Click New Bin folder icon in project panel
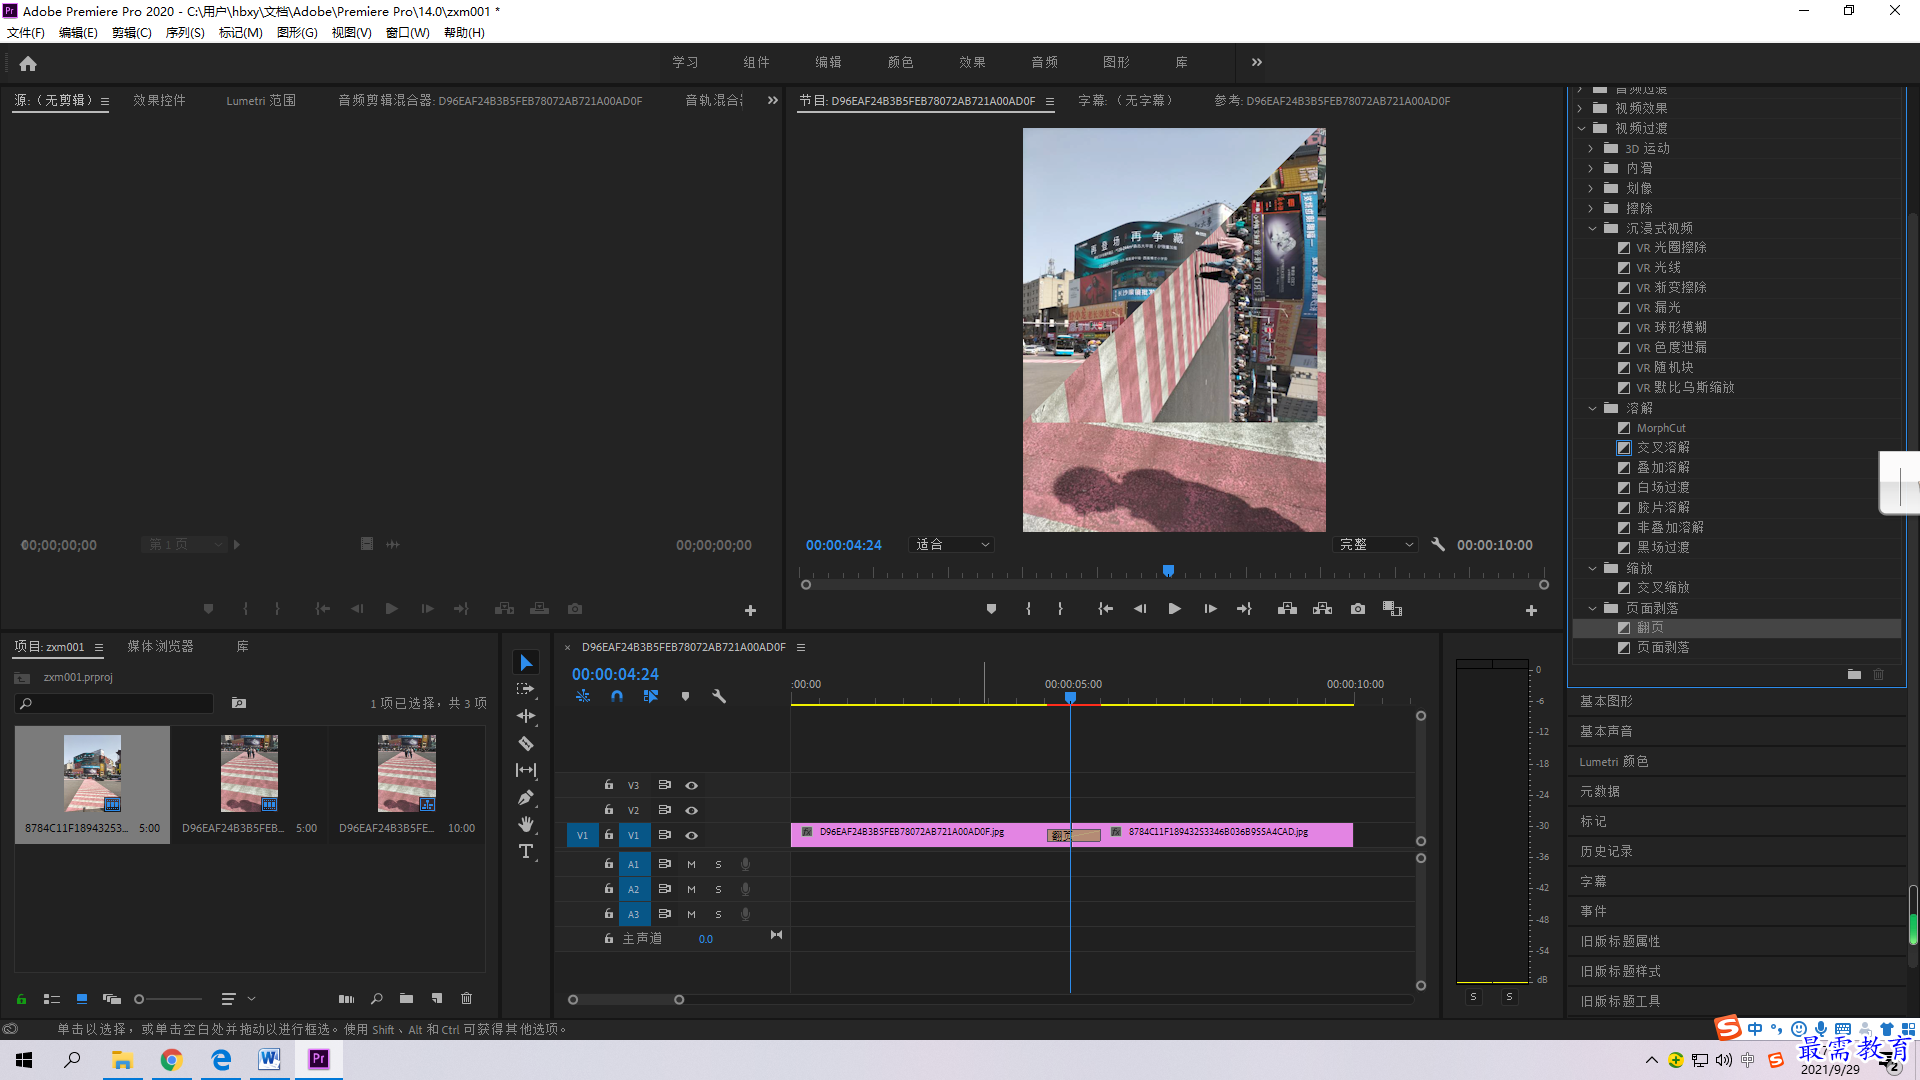1920x1080 pixels. 406,998
